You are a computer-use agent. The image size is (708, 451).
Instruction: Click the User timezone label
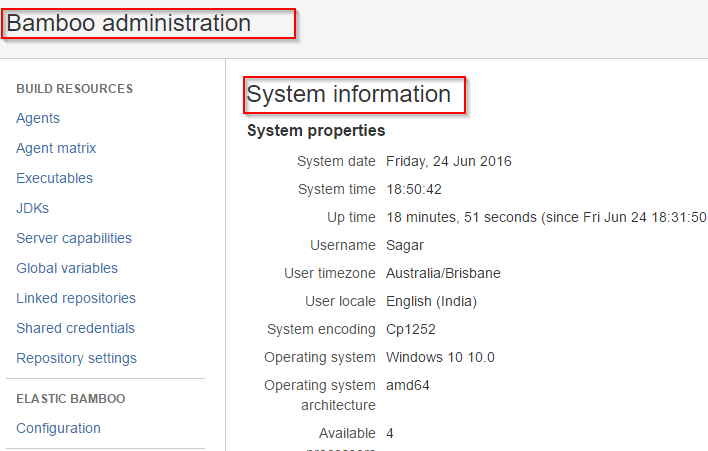tap(330, 274)
